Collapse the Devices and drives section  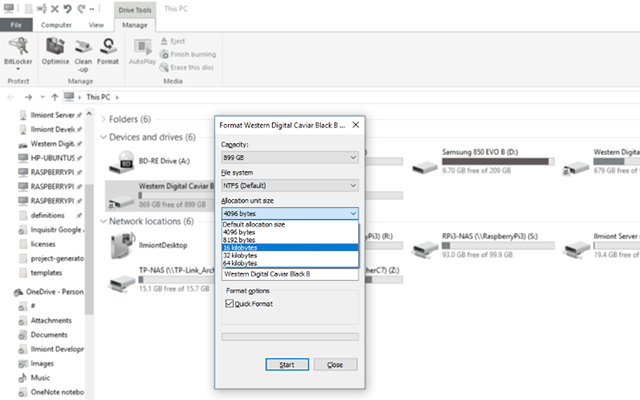click(103, 137)
